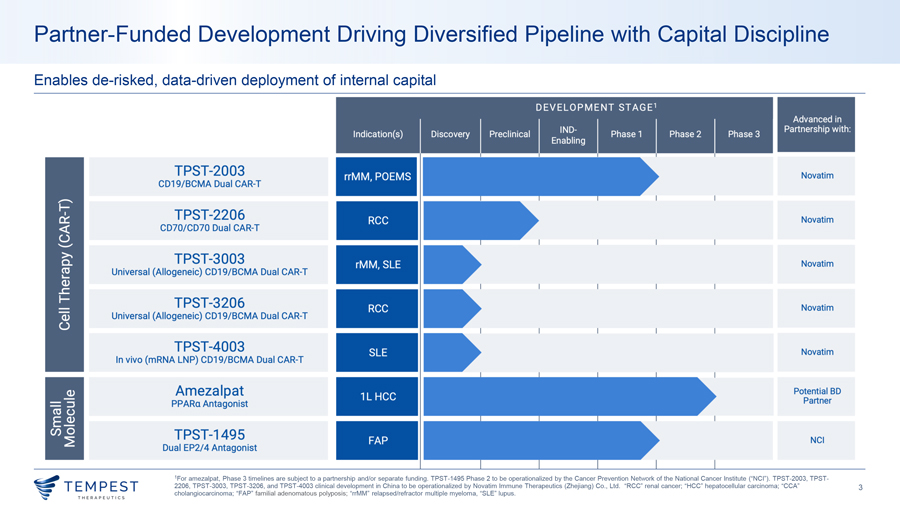
Task: Click the TPST-1495 program name
Action: [210, 434]
